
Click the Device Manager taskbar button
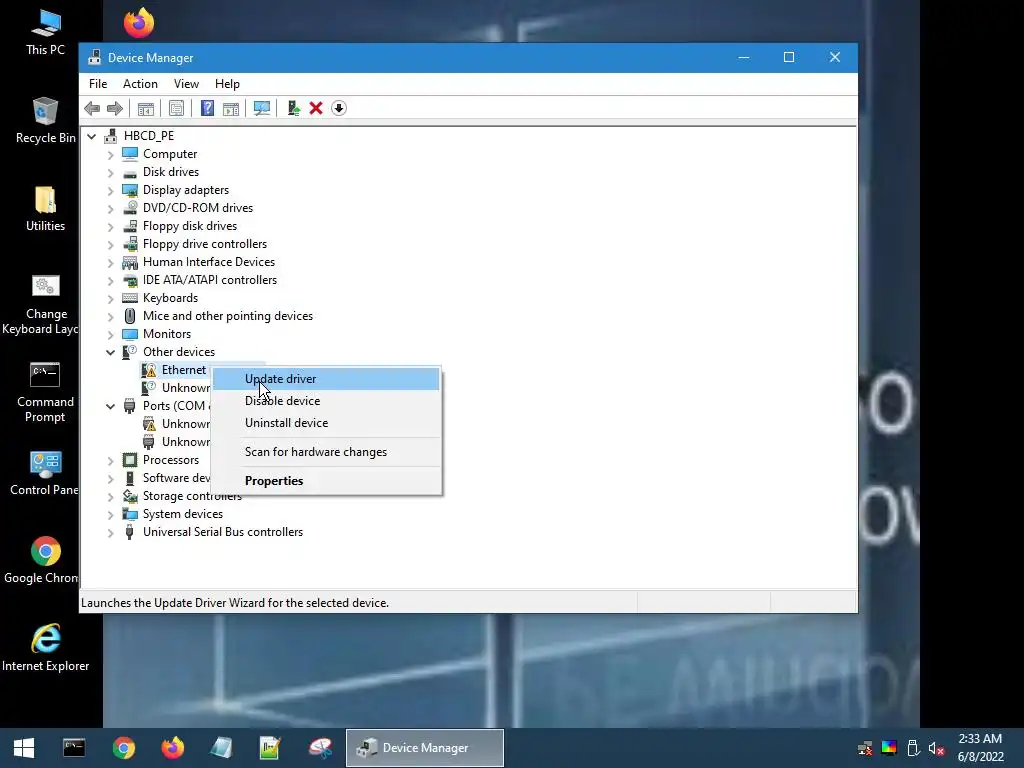point(424,748)
